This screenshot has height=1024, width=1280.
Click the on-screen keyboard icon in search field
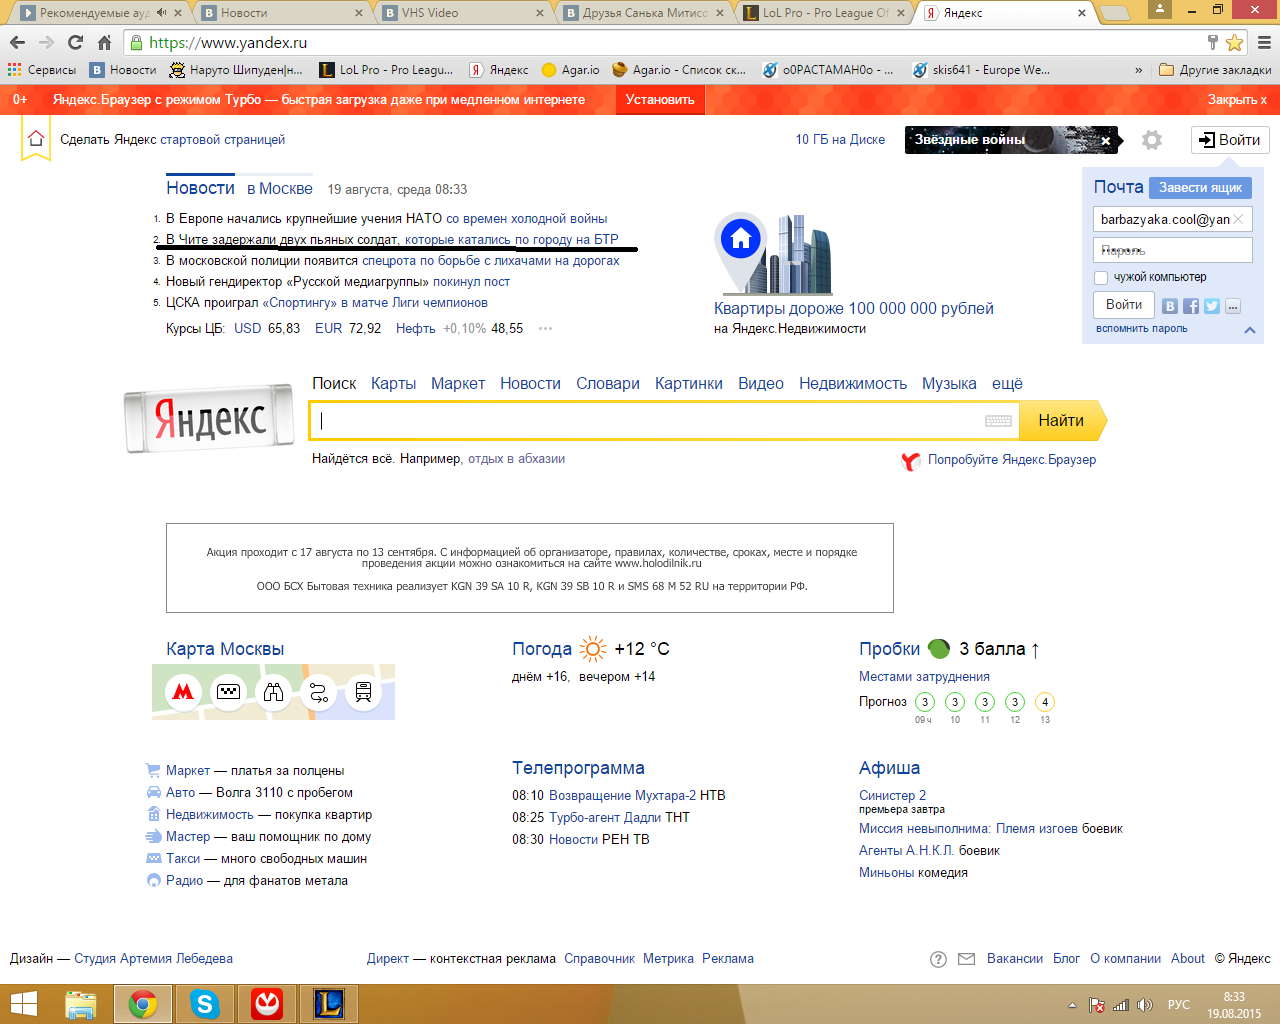pos(998,421)
